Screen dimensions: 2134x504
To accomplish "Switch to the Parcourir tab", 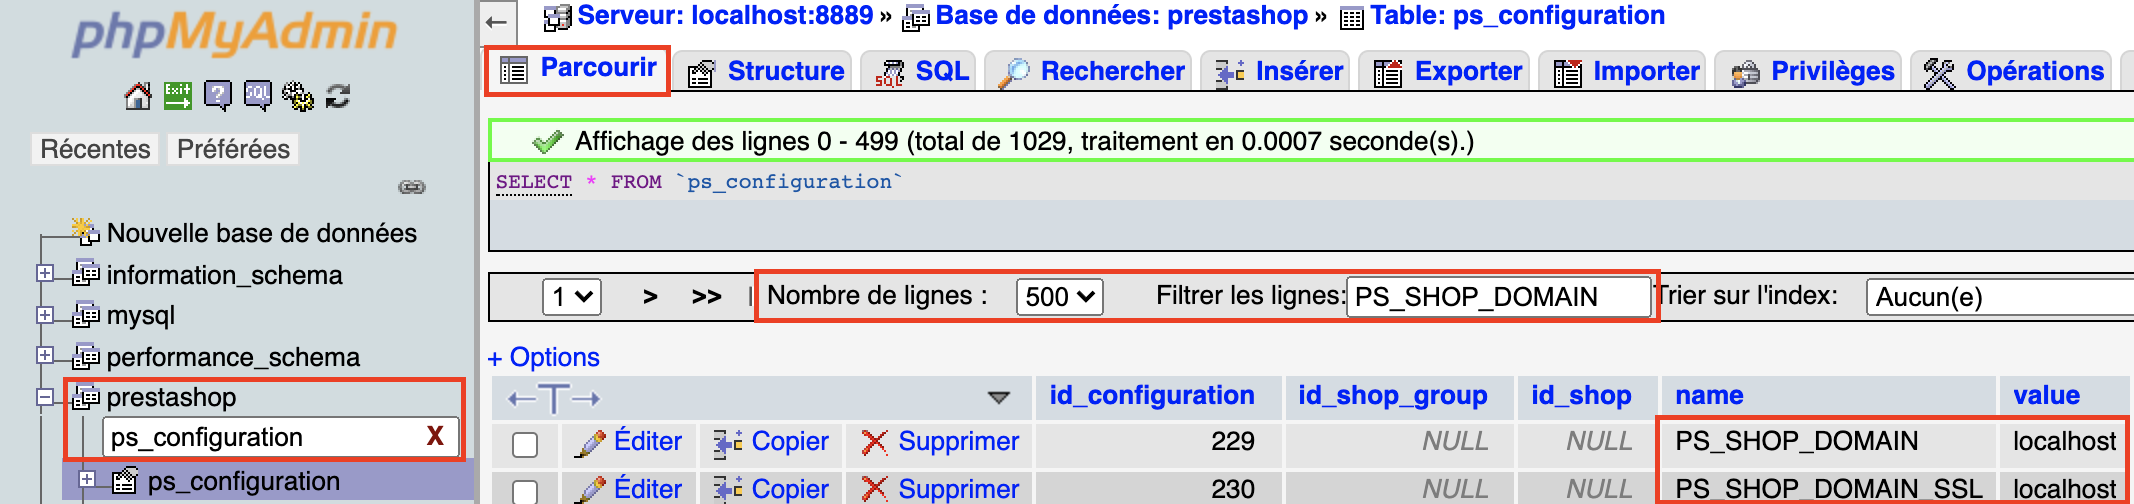I will point(579,69).
